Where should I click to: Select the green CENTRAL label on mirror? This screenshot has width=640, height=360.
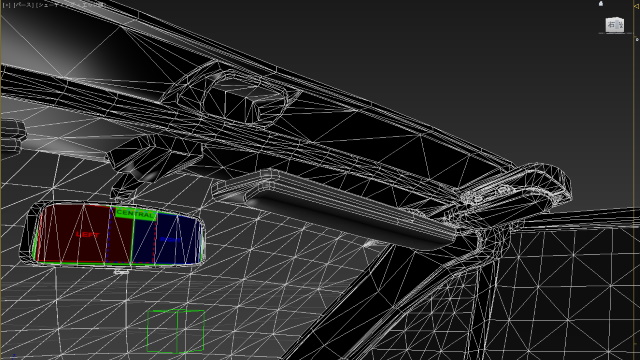pyautogui.click(x=135, y=214)
